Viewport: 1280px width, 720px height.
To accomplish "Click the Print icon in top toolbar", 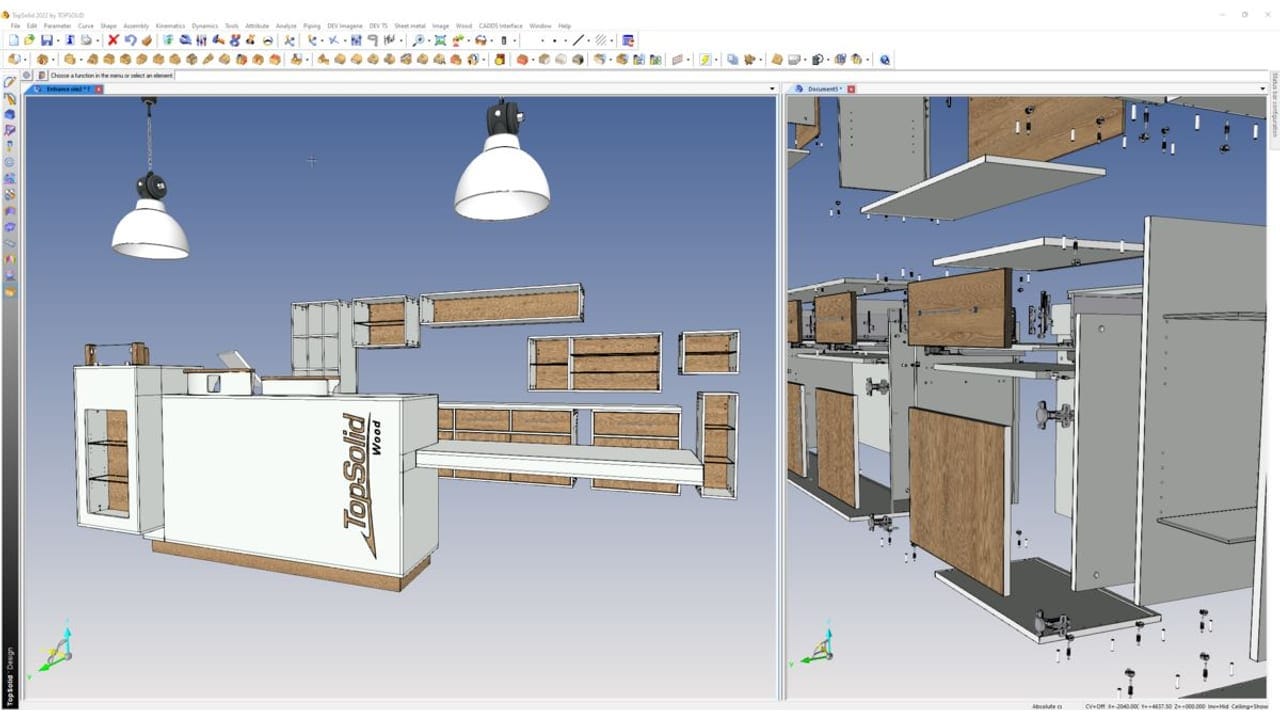I will [87, 40].
